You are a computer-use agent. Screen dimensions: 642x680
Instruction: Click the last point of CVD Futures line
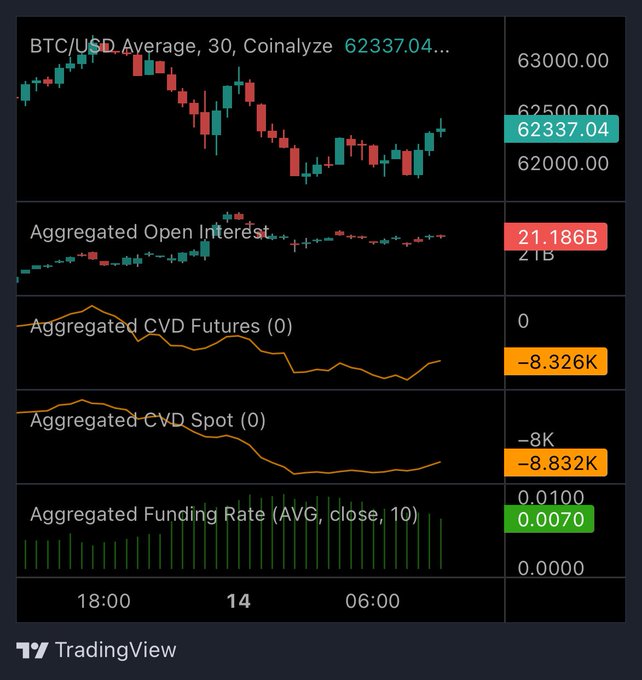pos(440,361)
